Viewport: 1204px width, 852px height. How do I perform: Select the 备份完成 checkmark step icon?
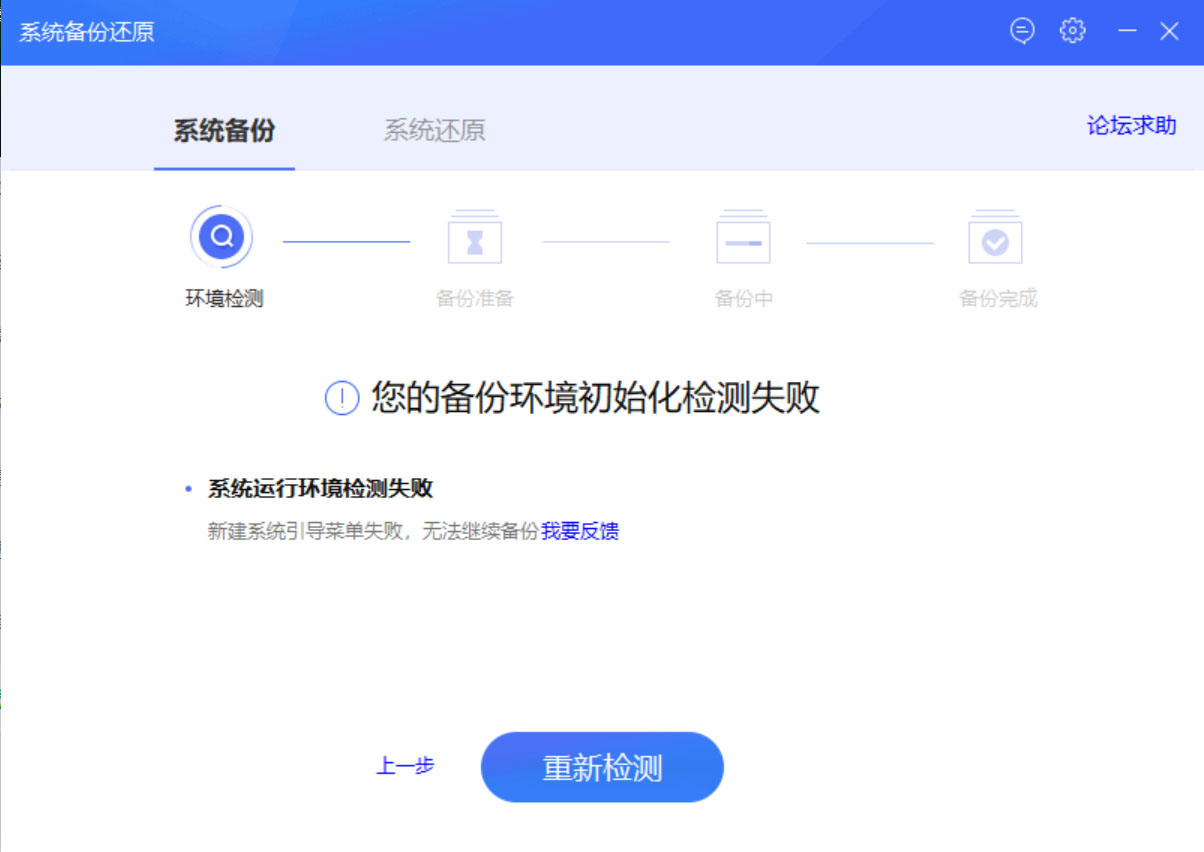coord(996,238)
